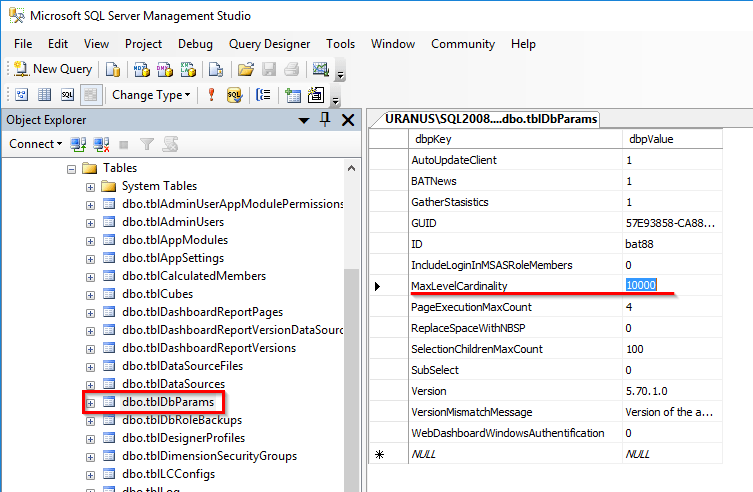The image size is (753, 492).
Task: Click the SQL Server Compact Query icon
Action: [216, 70]
